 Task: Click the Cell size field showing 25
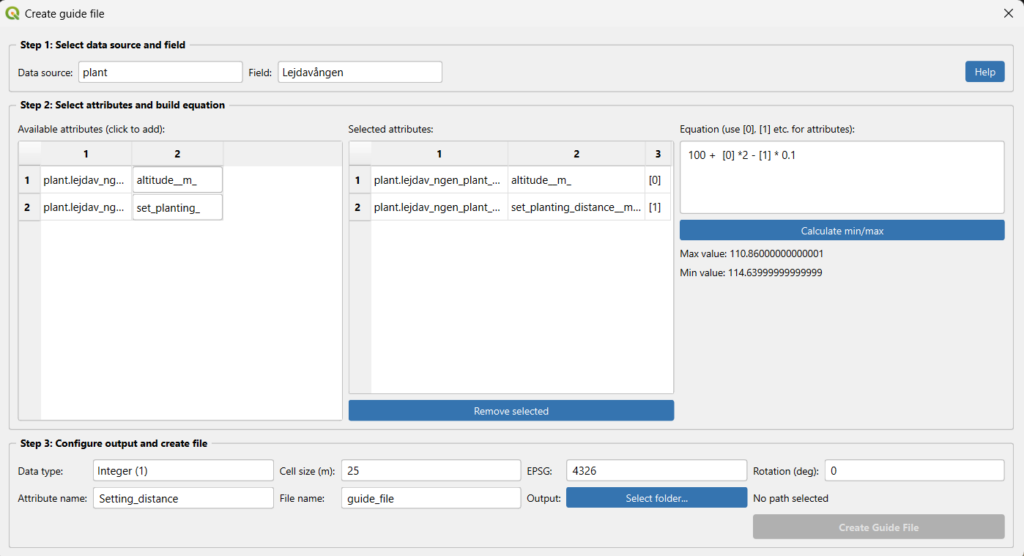click(430, 470)
